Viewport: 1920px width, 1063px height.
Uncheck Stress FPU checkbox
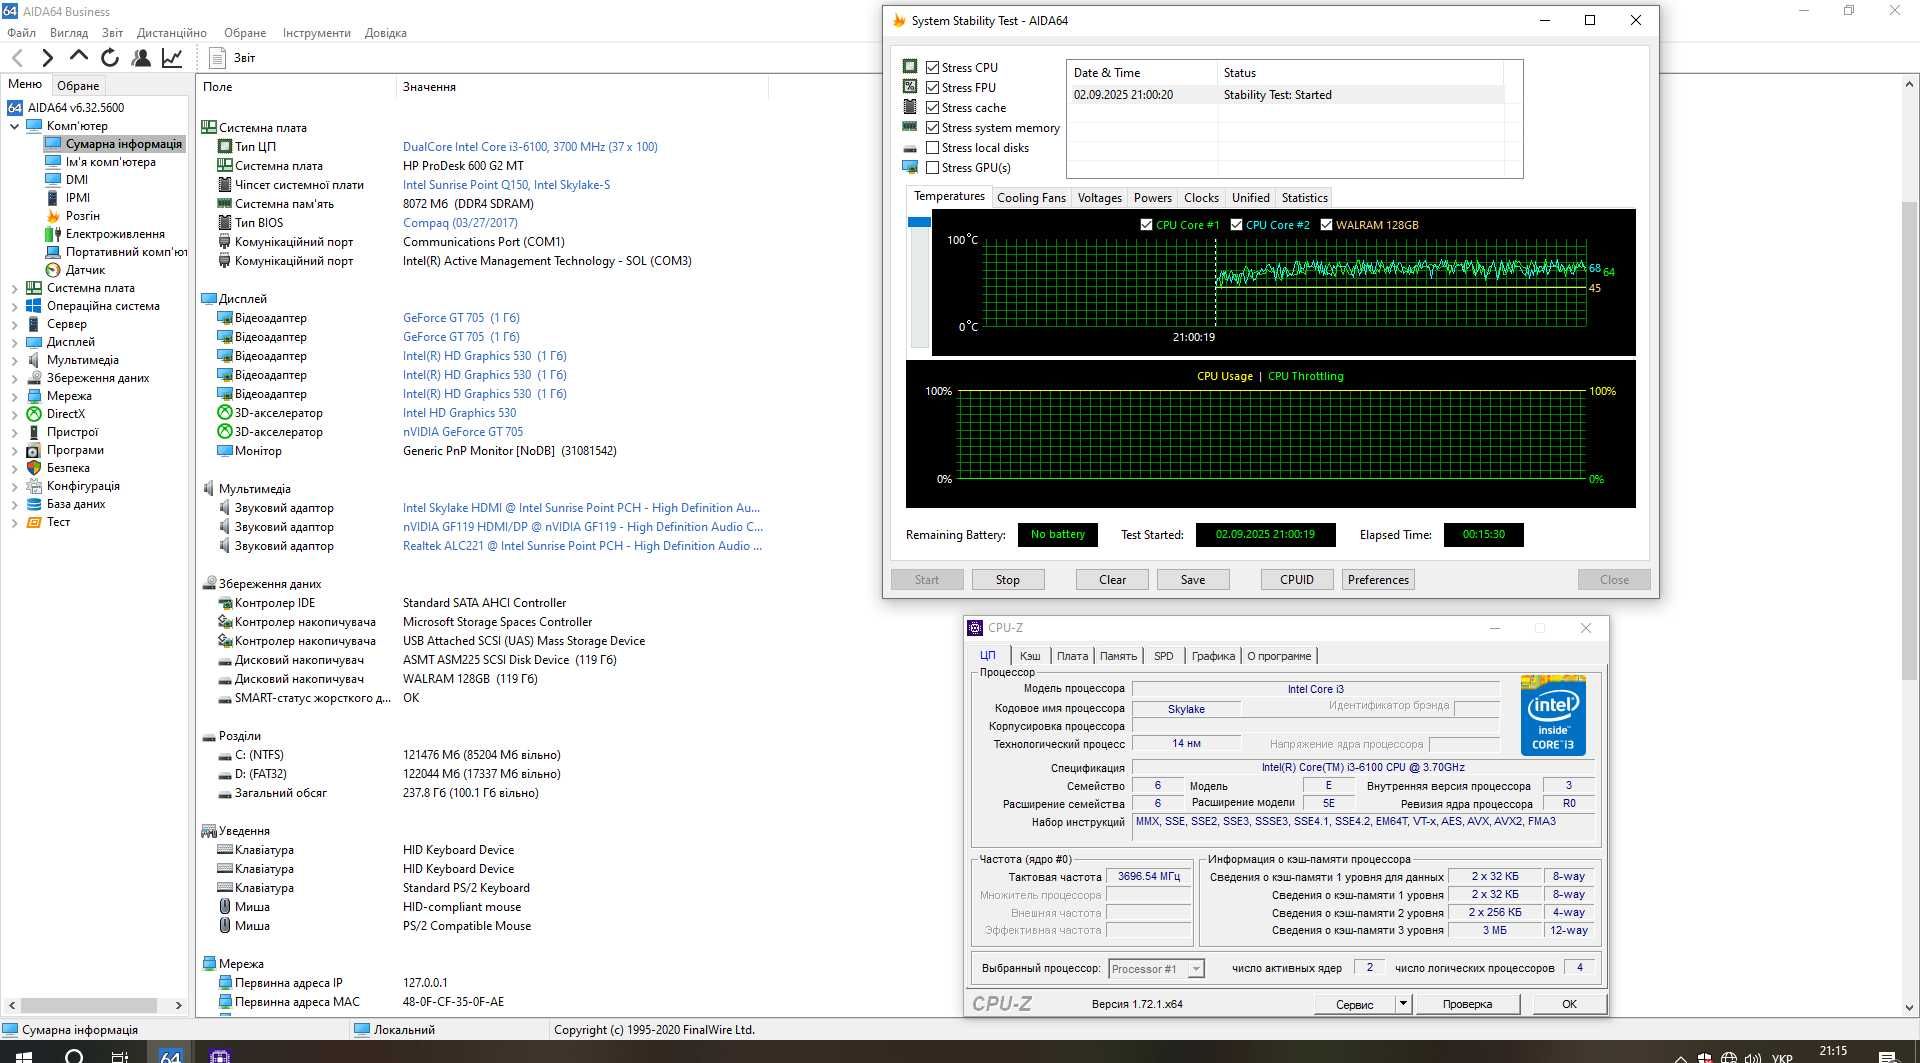click(932, 88)
